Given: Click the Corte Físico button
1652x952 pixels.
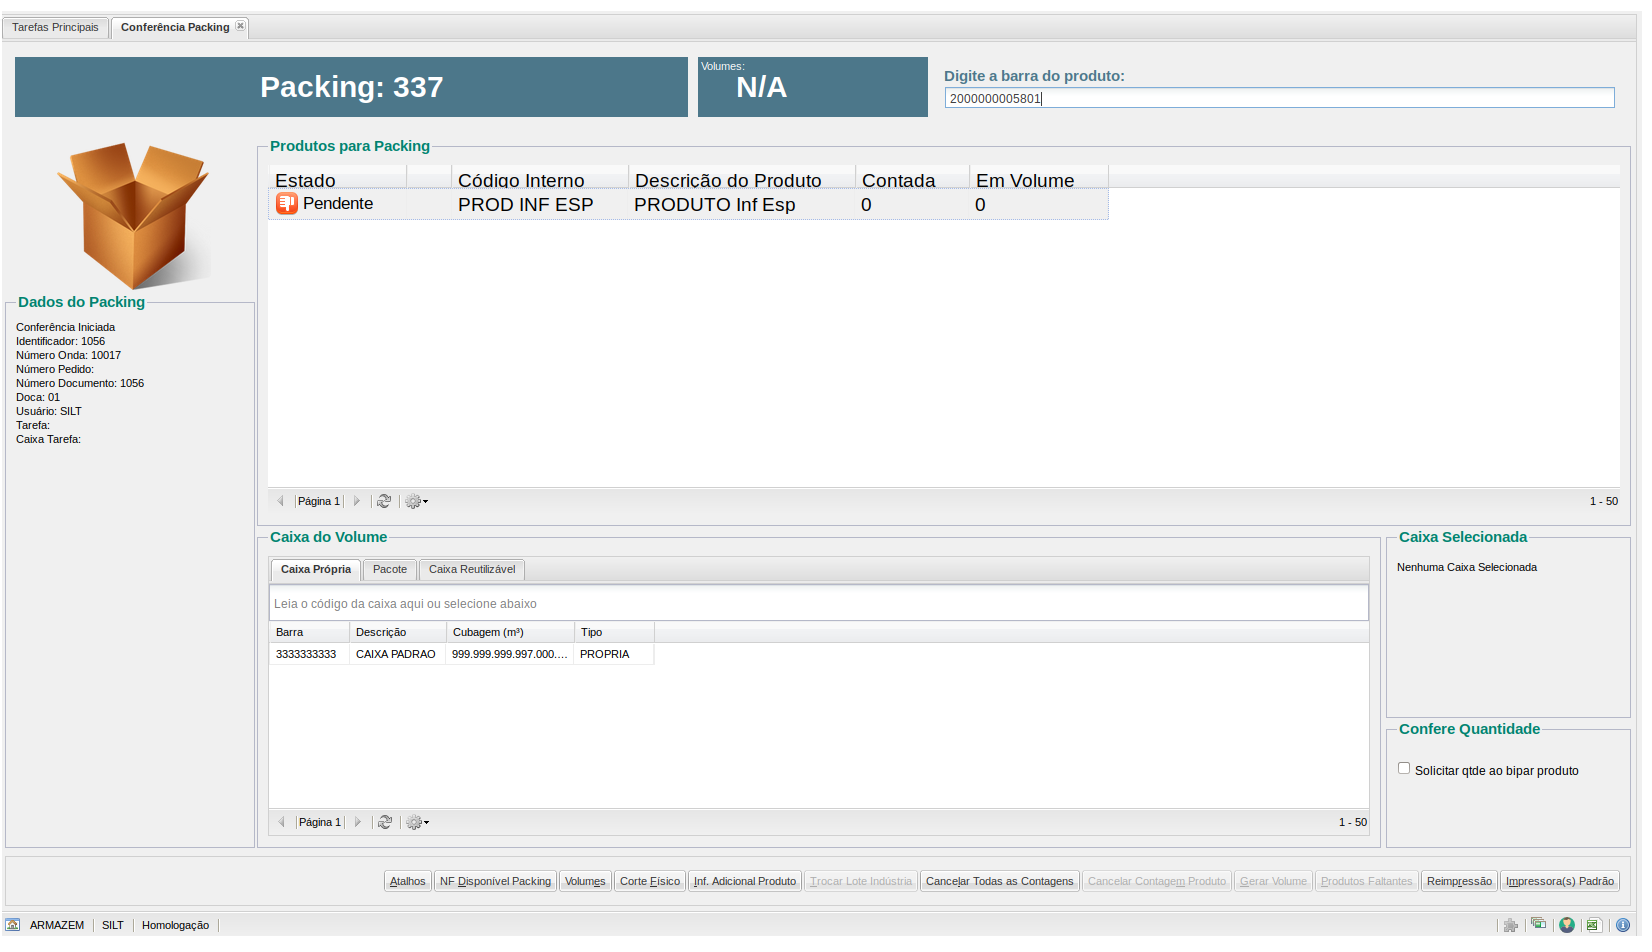Looking at the screenshot, I should 650,881.
